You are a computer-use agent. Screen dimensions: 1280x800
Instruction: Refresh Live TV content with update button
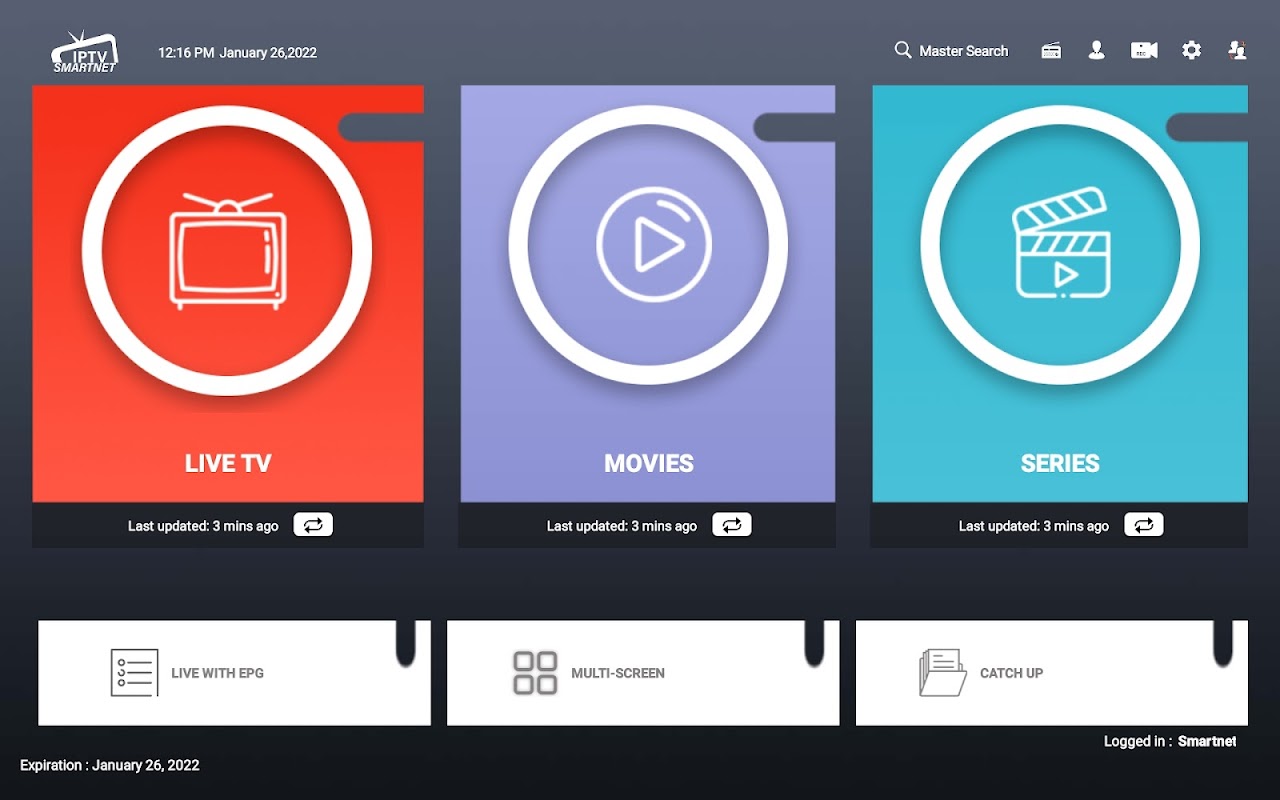(x=313, y=525)
